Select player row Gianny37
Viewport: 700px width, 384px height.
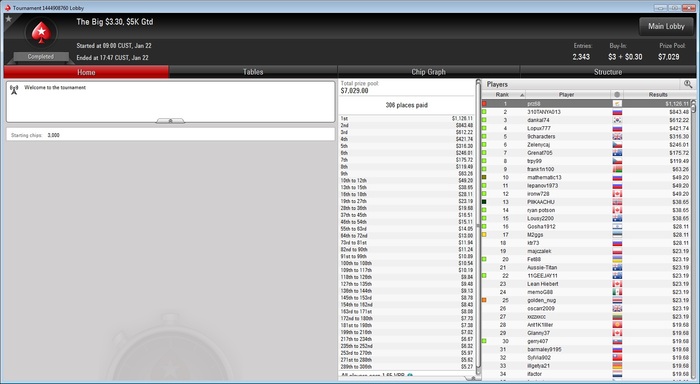point(586,333)
